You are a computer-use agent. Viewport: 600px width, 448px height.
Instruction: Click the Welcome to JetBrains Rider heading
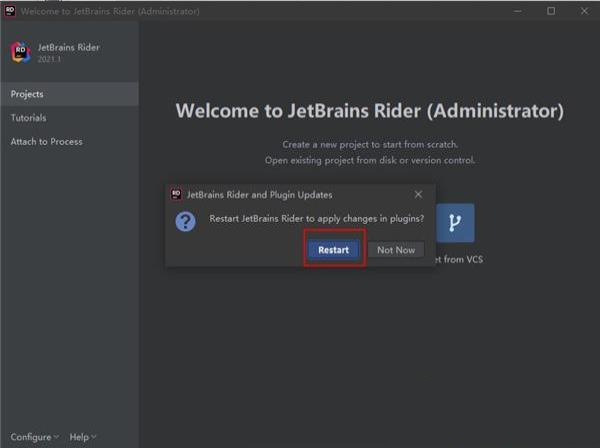(x=369, y=111)
